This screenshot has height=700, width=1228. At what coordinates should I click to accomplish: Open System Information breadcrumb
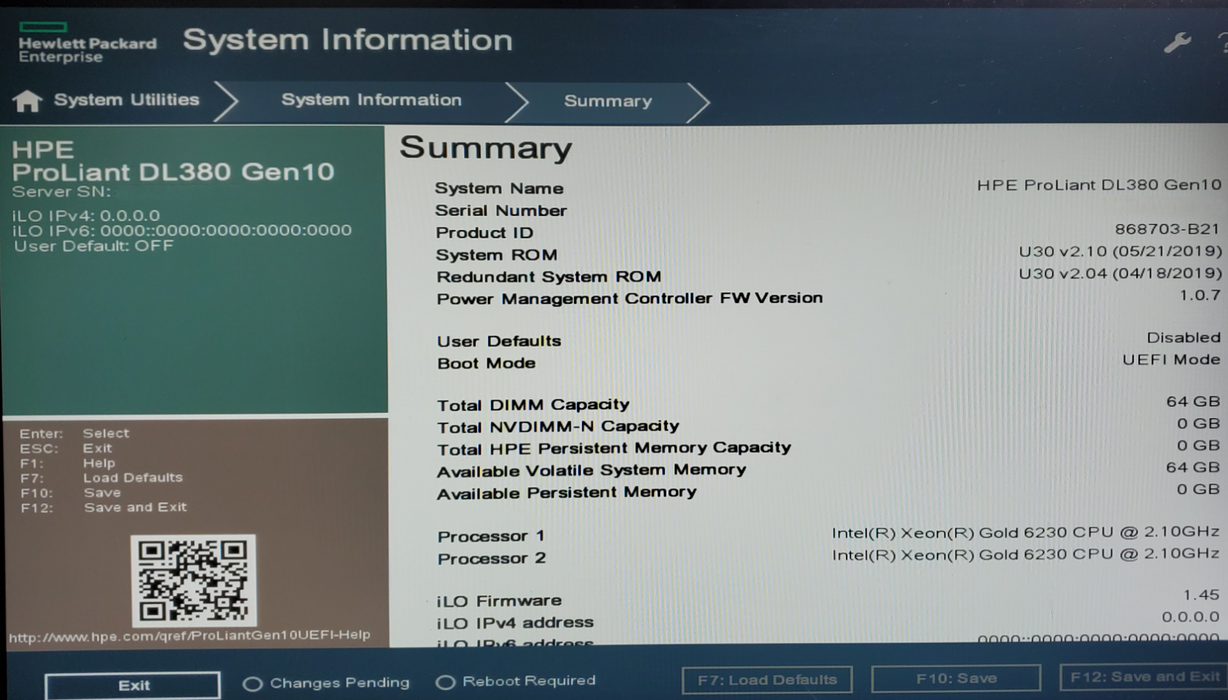pos(371,100)
